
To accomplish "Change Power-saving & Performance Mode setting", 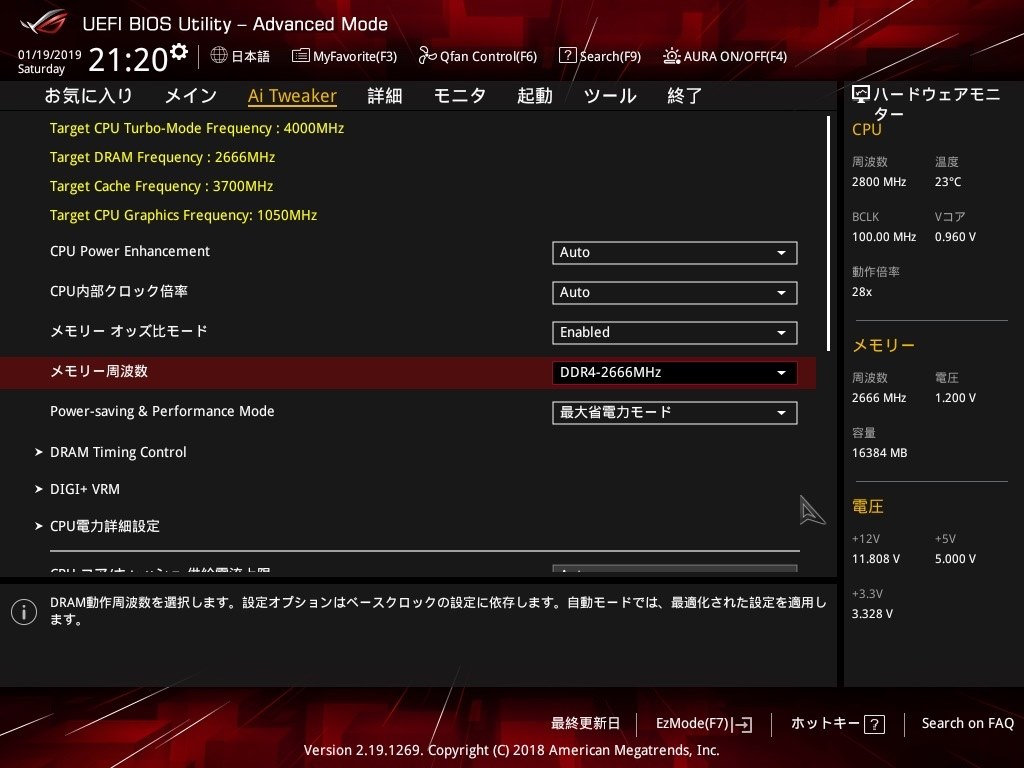I will [x=674, y=412].
